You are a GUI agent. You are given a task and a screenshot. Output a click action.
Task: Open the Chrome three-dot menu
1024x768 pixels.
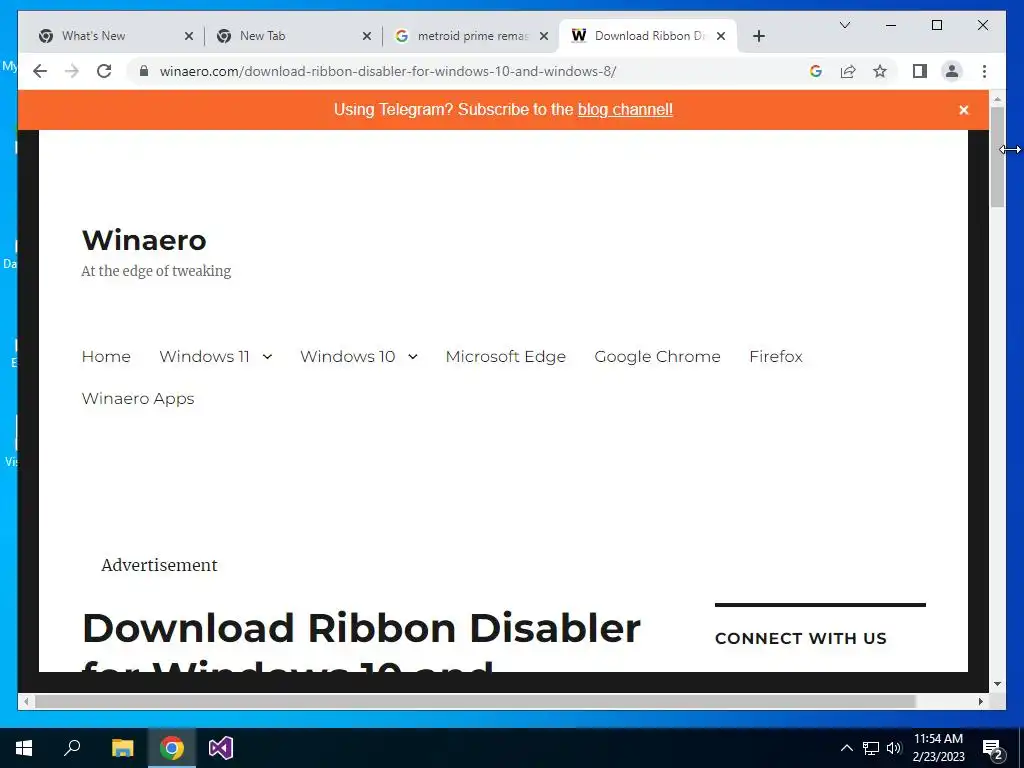(x=984, y=71)
